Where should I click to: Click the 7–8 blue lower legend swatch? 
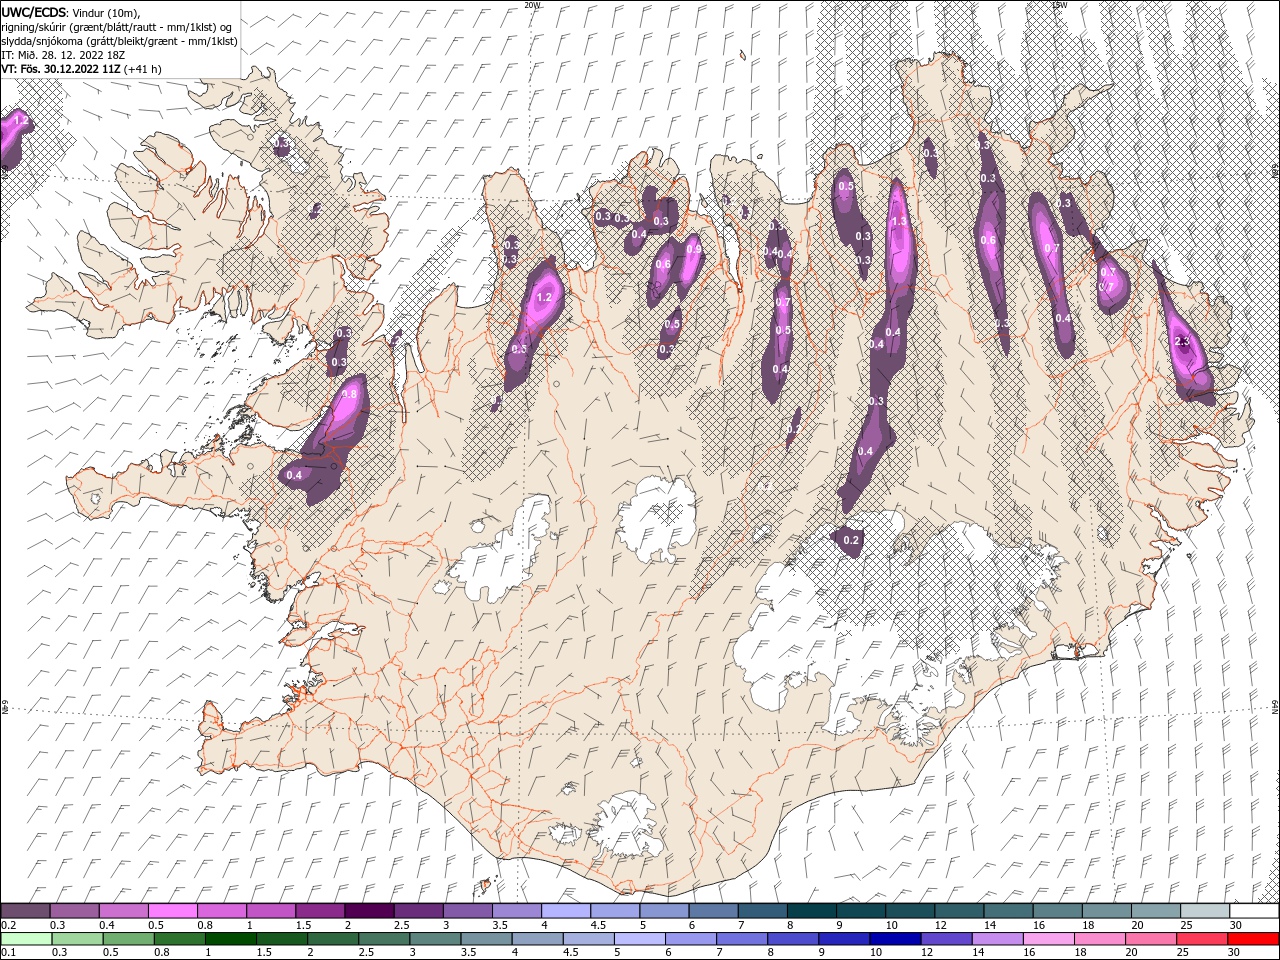[x=743, y=939]
